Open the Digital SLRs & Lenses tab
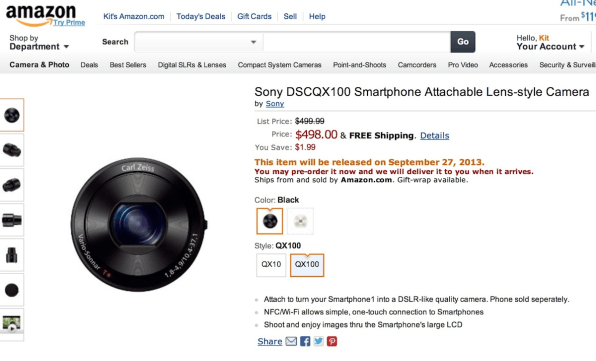The image size is (596, 361). (192, 65)
